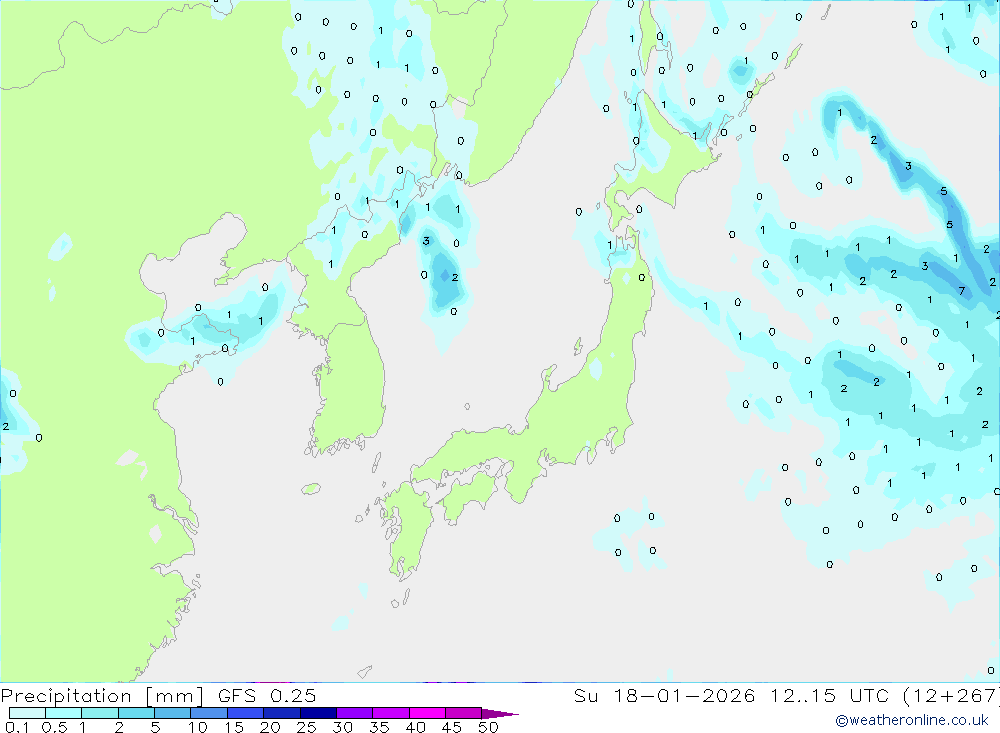Click the 45–50 mm legend color swatch
1000x733 pixels.
(x=463, y=713)
